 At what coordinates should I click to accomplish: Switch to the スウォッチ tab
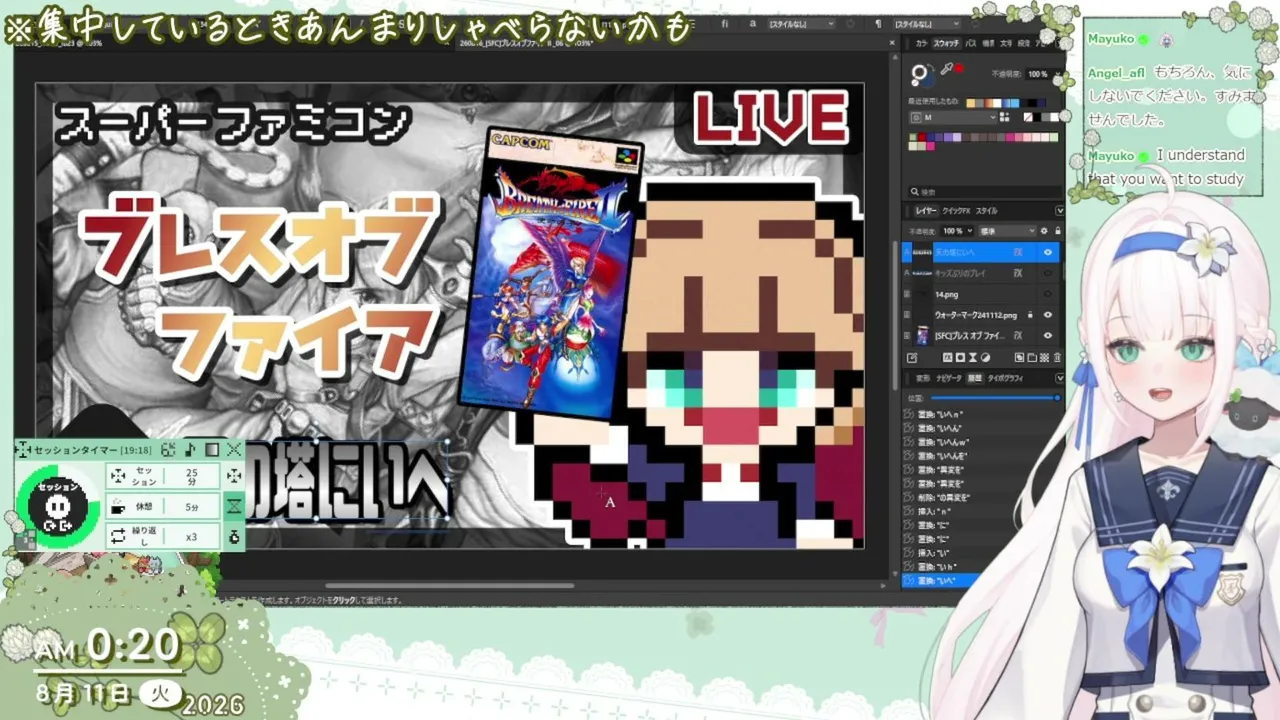[946, 44]
